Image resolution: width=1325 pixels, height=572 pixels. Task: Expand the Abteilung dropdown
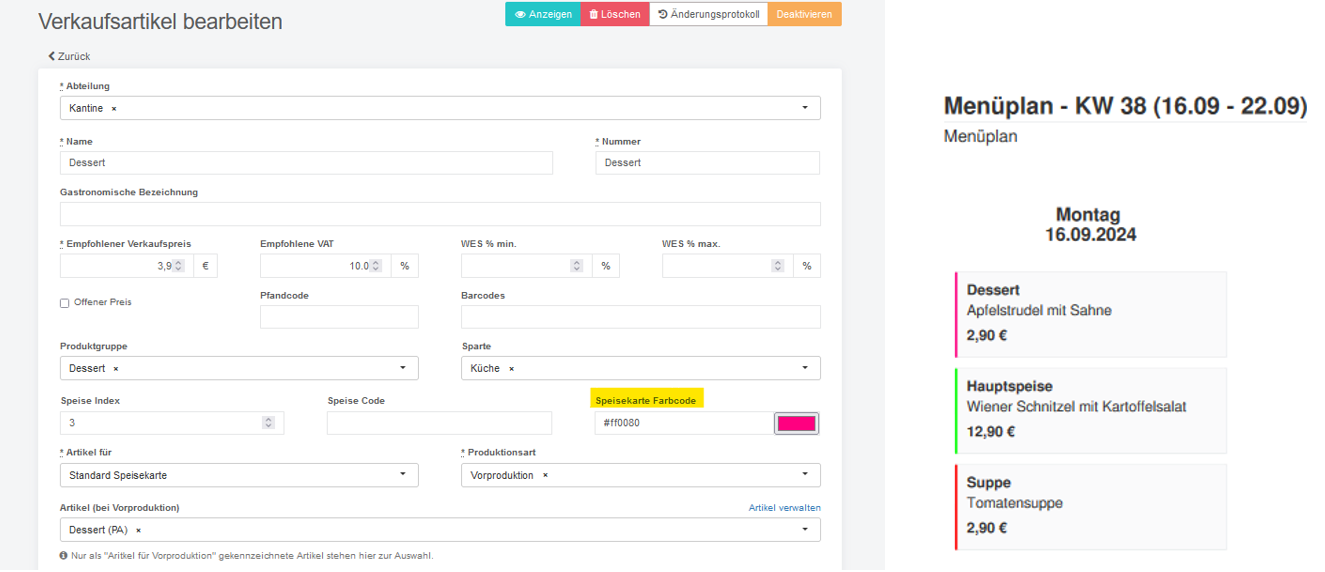pos(805,108)
